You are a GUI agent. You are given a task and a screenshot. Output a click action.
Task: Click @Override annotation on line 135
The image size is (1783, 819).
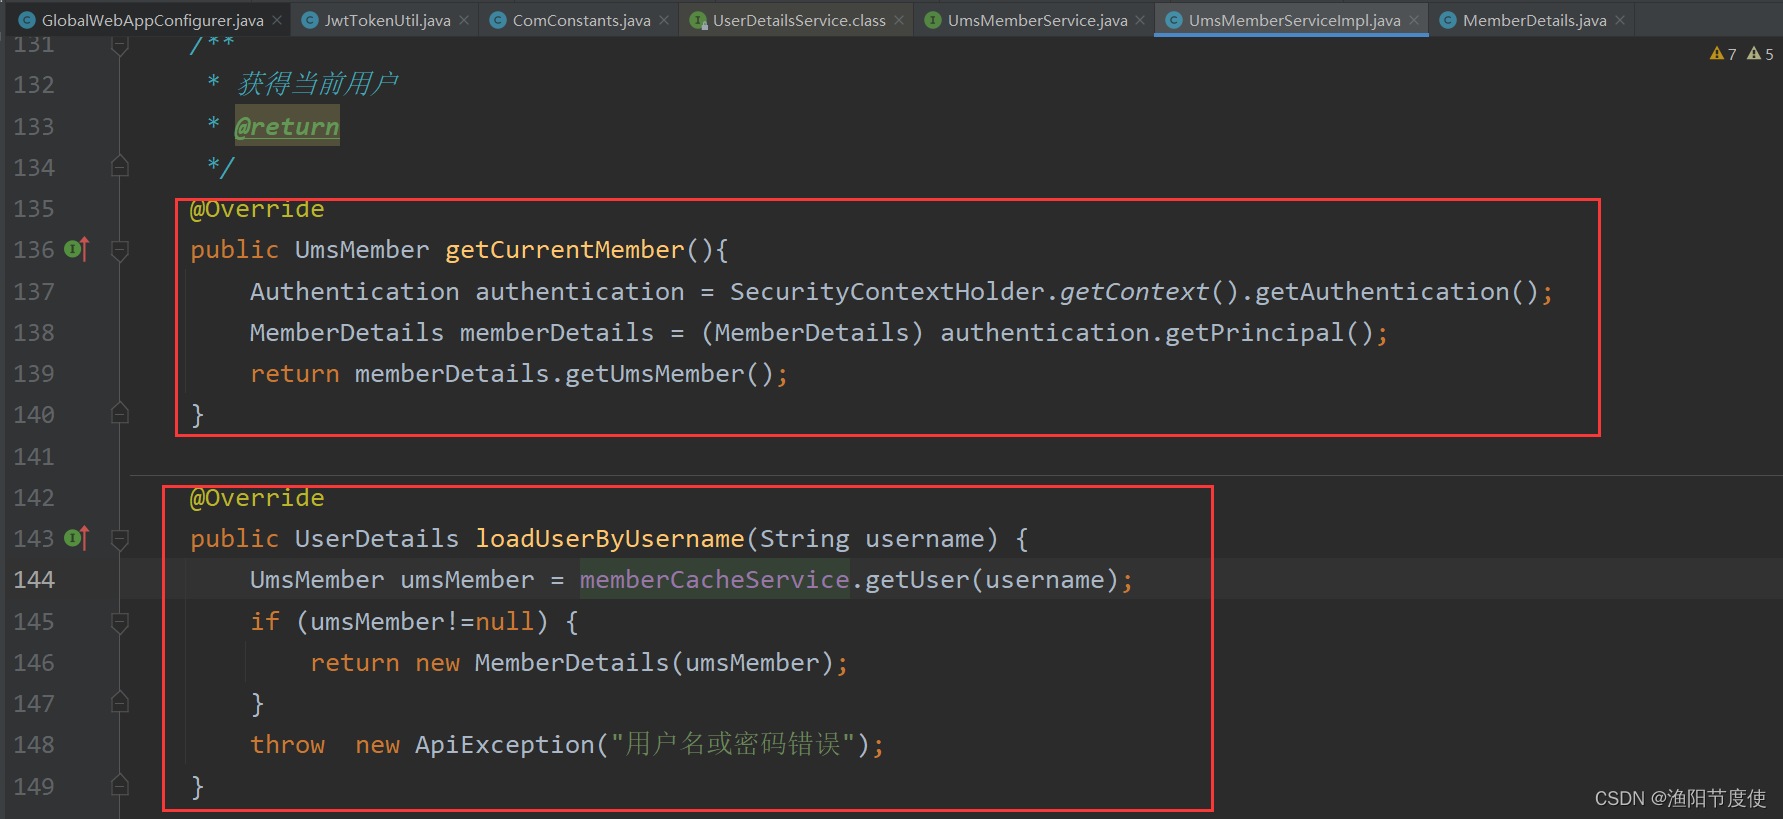[257, 209]
